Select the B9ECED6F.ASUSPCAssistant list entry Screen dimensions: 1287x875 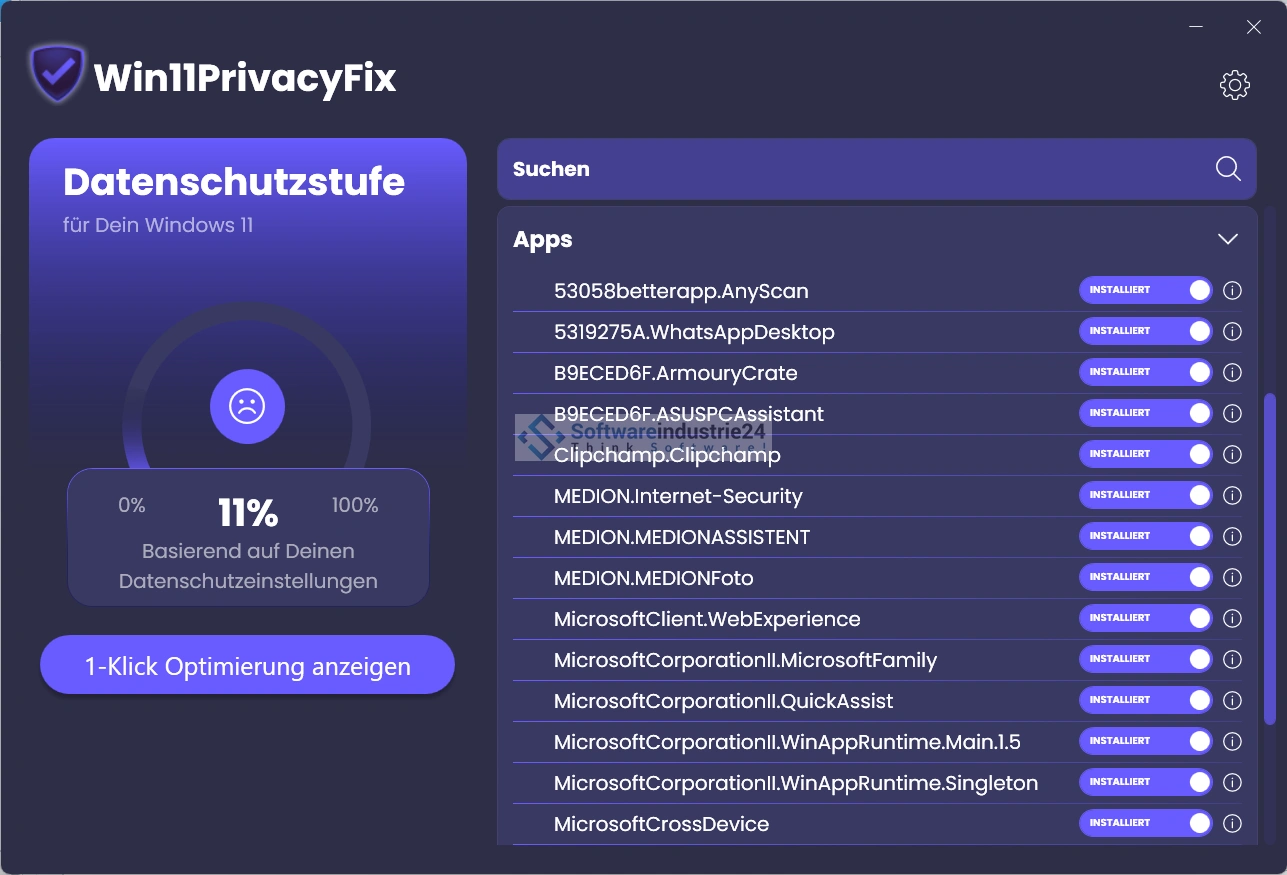(688, 414)
